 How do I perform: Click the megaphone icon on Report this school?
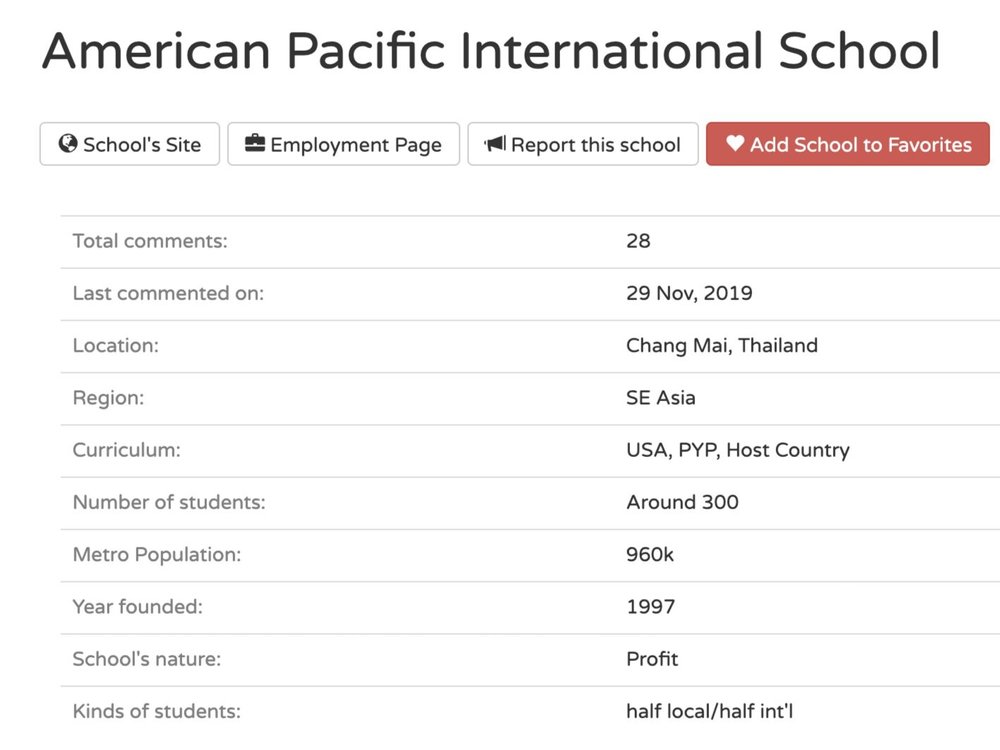pos(495,143)
